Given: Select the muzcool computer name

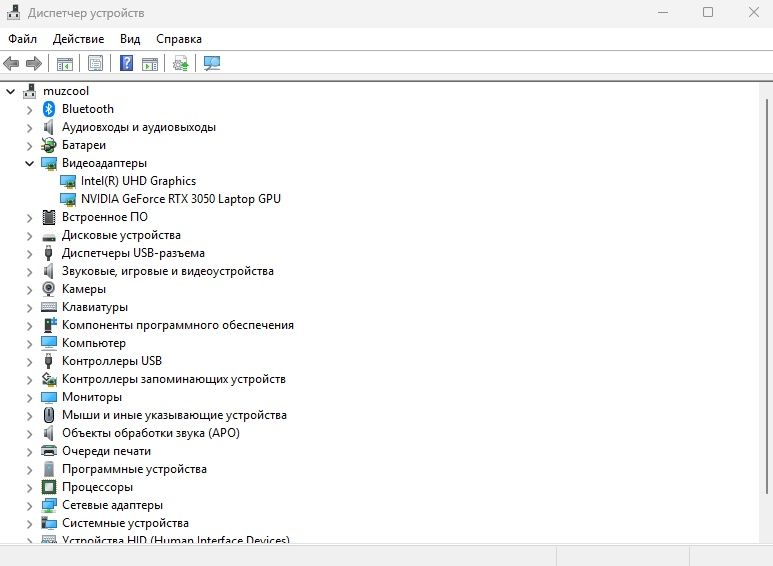Looking at the screenshot, I should coord(66,91).
